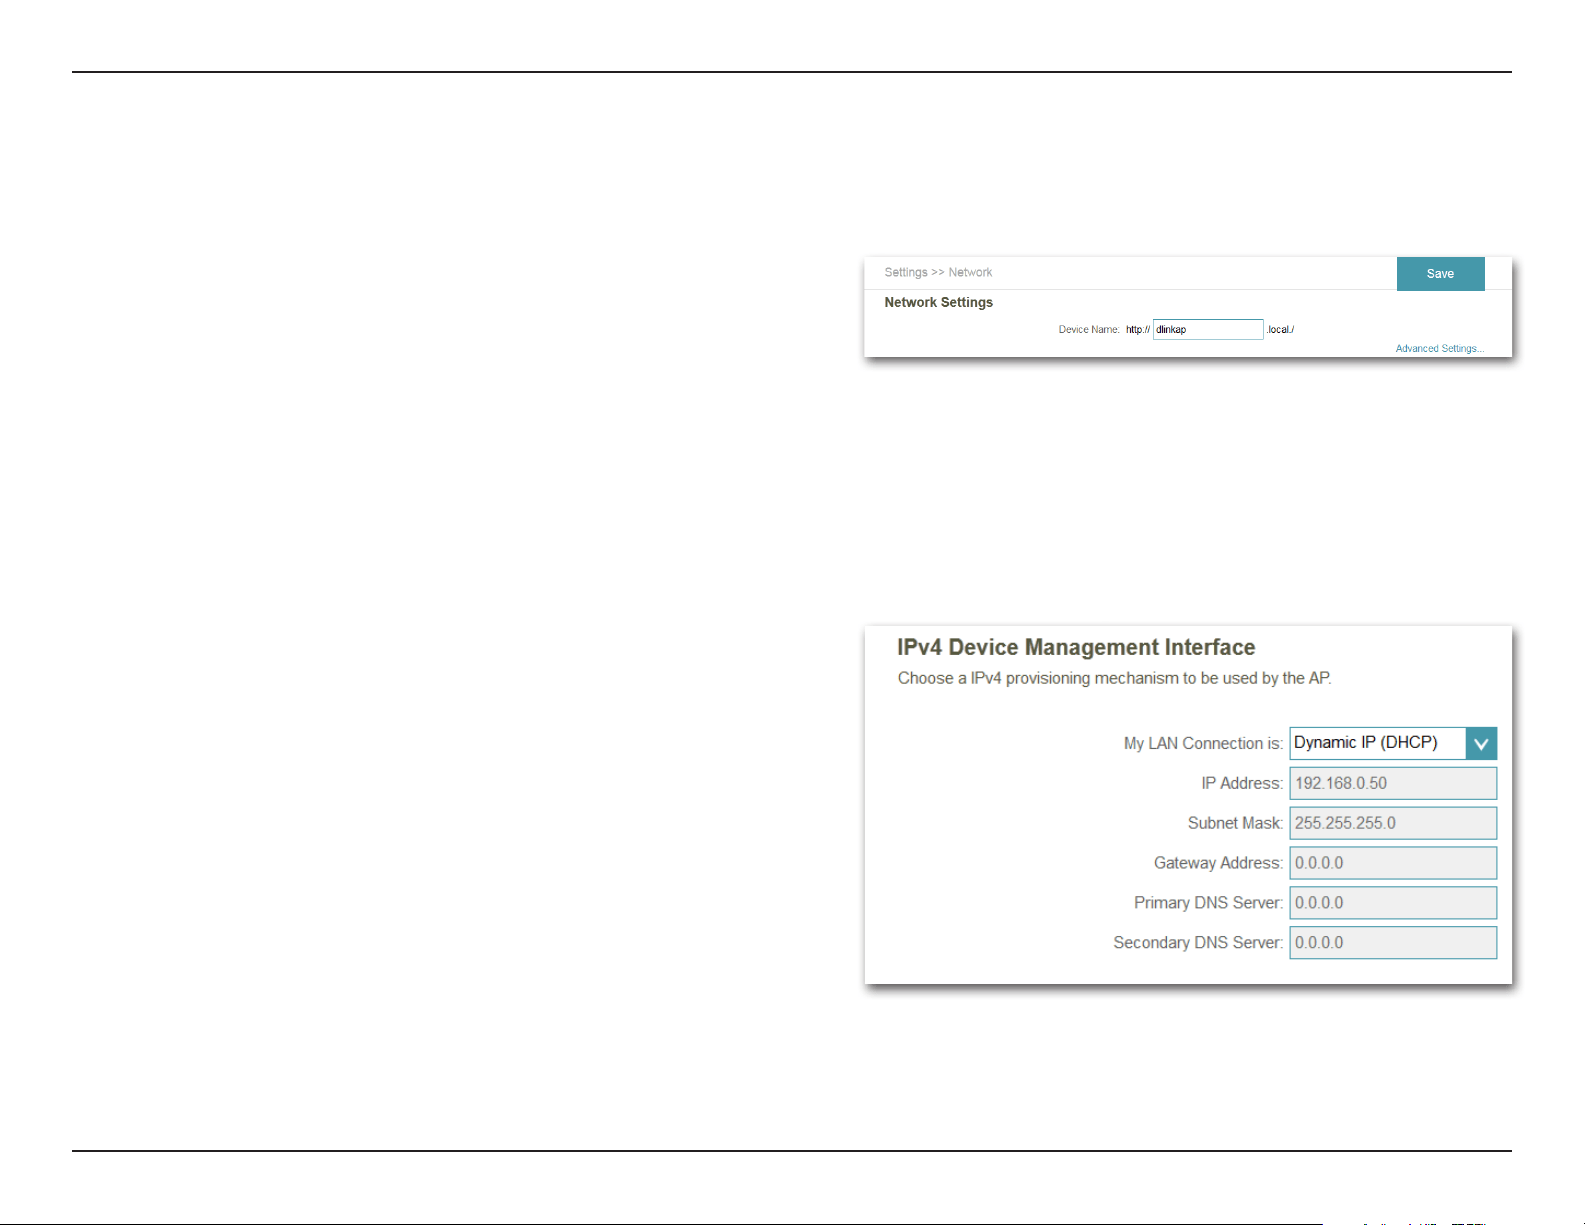This screenshot has height=1225, width=1585.
Task: Click the Subnet Mask field 255.255.255.0
Action: point(1393,823)
